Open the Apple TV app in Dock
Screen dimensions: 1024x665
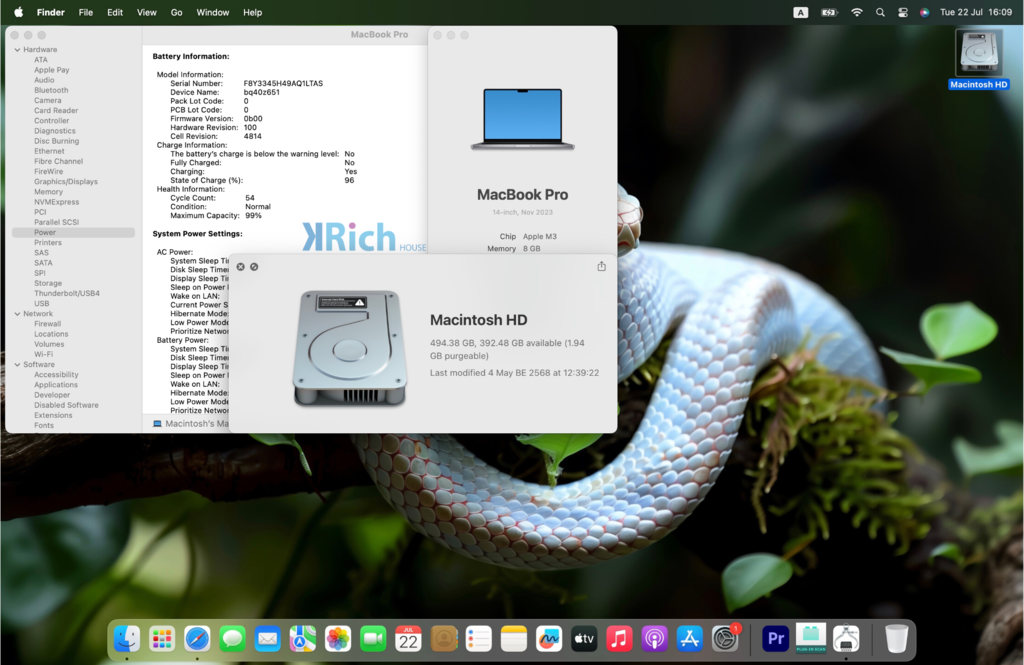(584, 638)
